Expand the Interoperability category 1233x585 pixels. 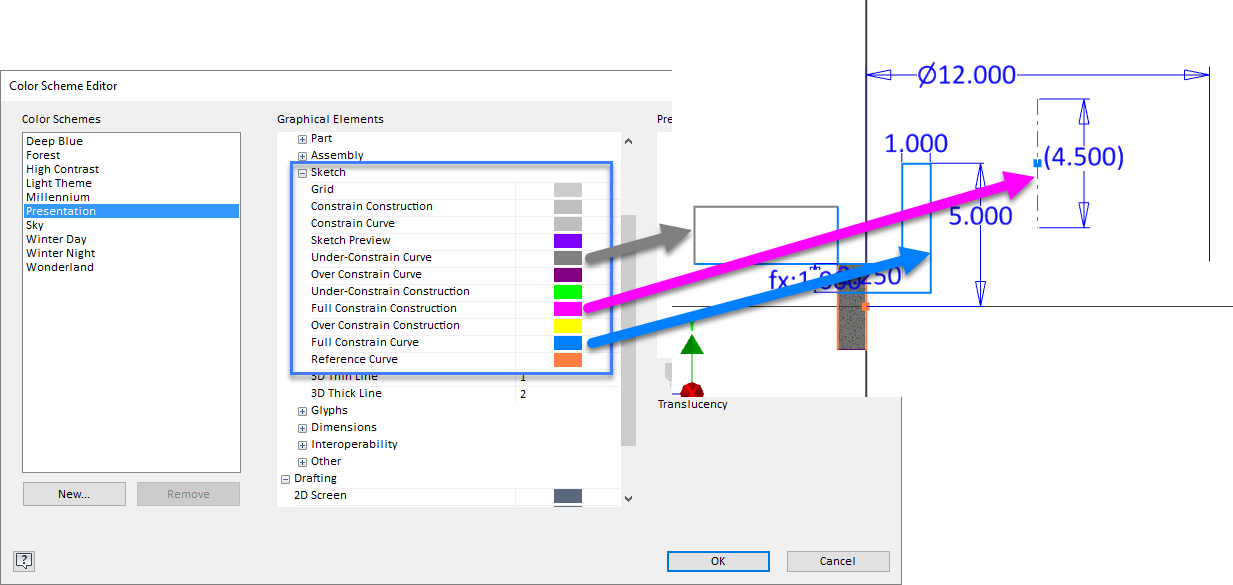(302, 444)
